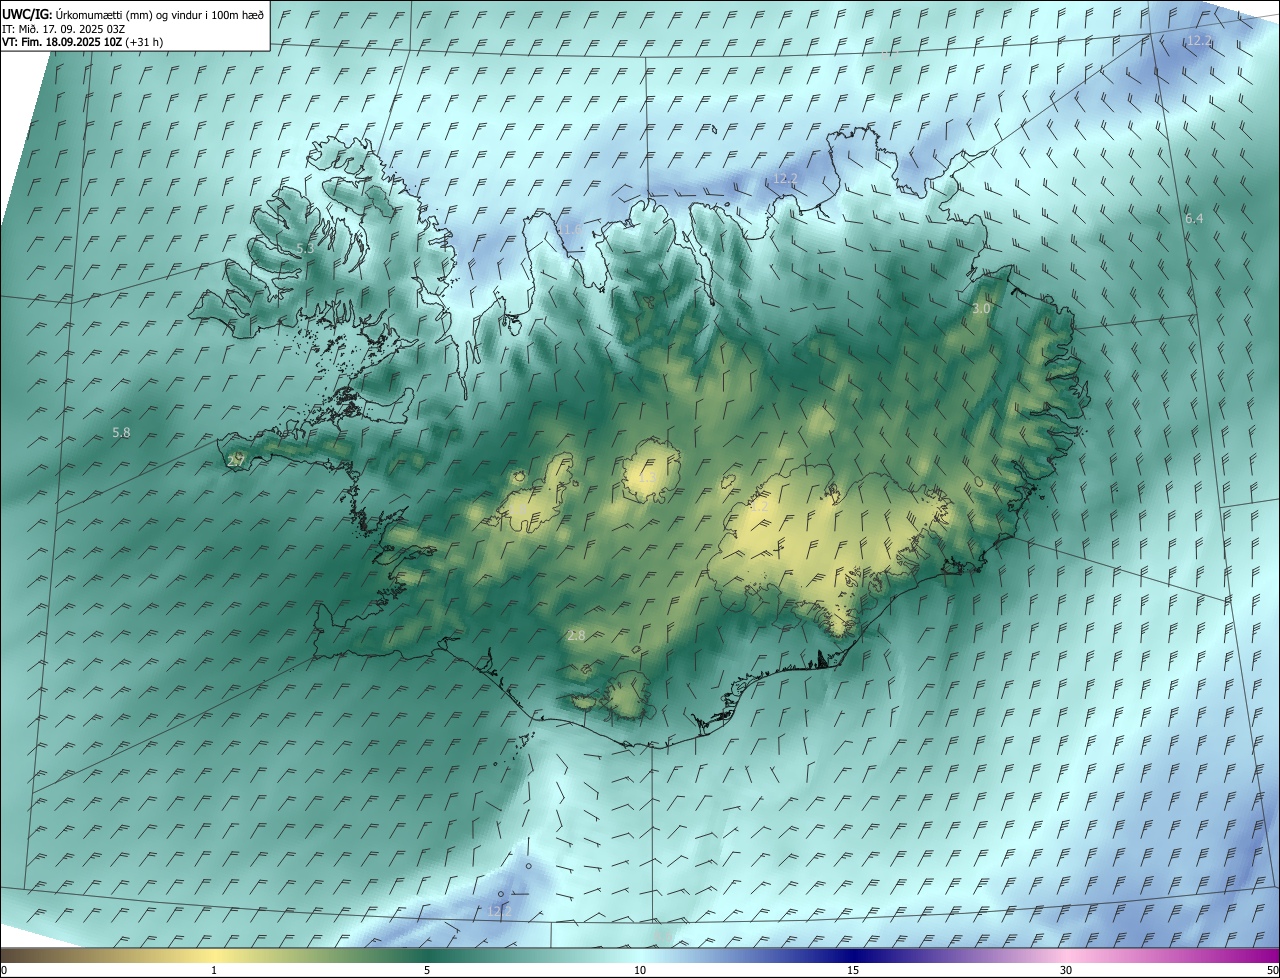Image resolution: width=1280 pixels, height=978 pixels.
Task: Click the 2.8 value label
Action: tap(576, 636)
